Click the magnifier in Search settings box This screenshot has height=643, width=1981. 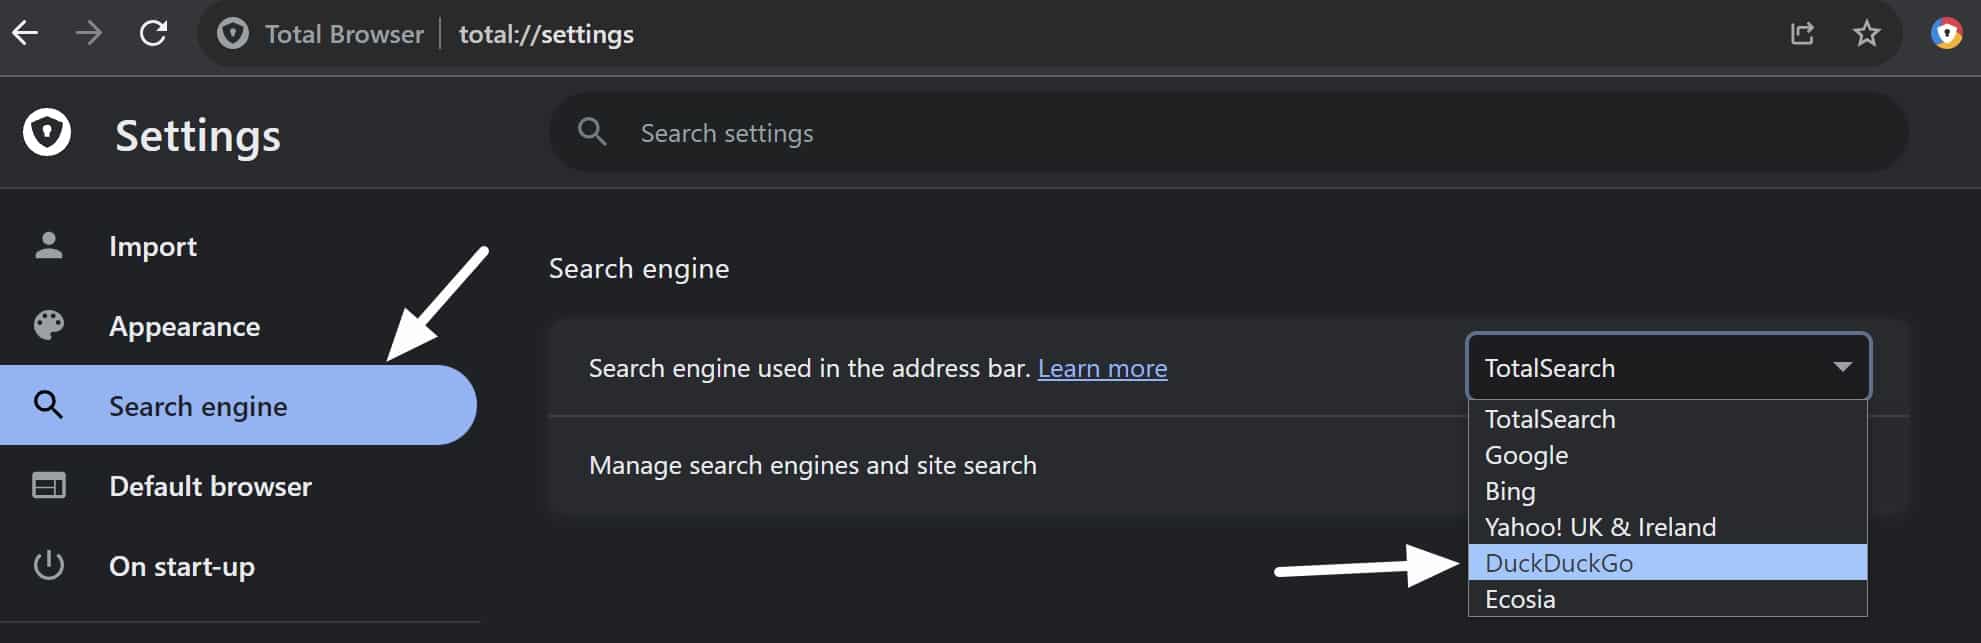click(592, 132)
